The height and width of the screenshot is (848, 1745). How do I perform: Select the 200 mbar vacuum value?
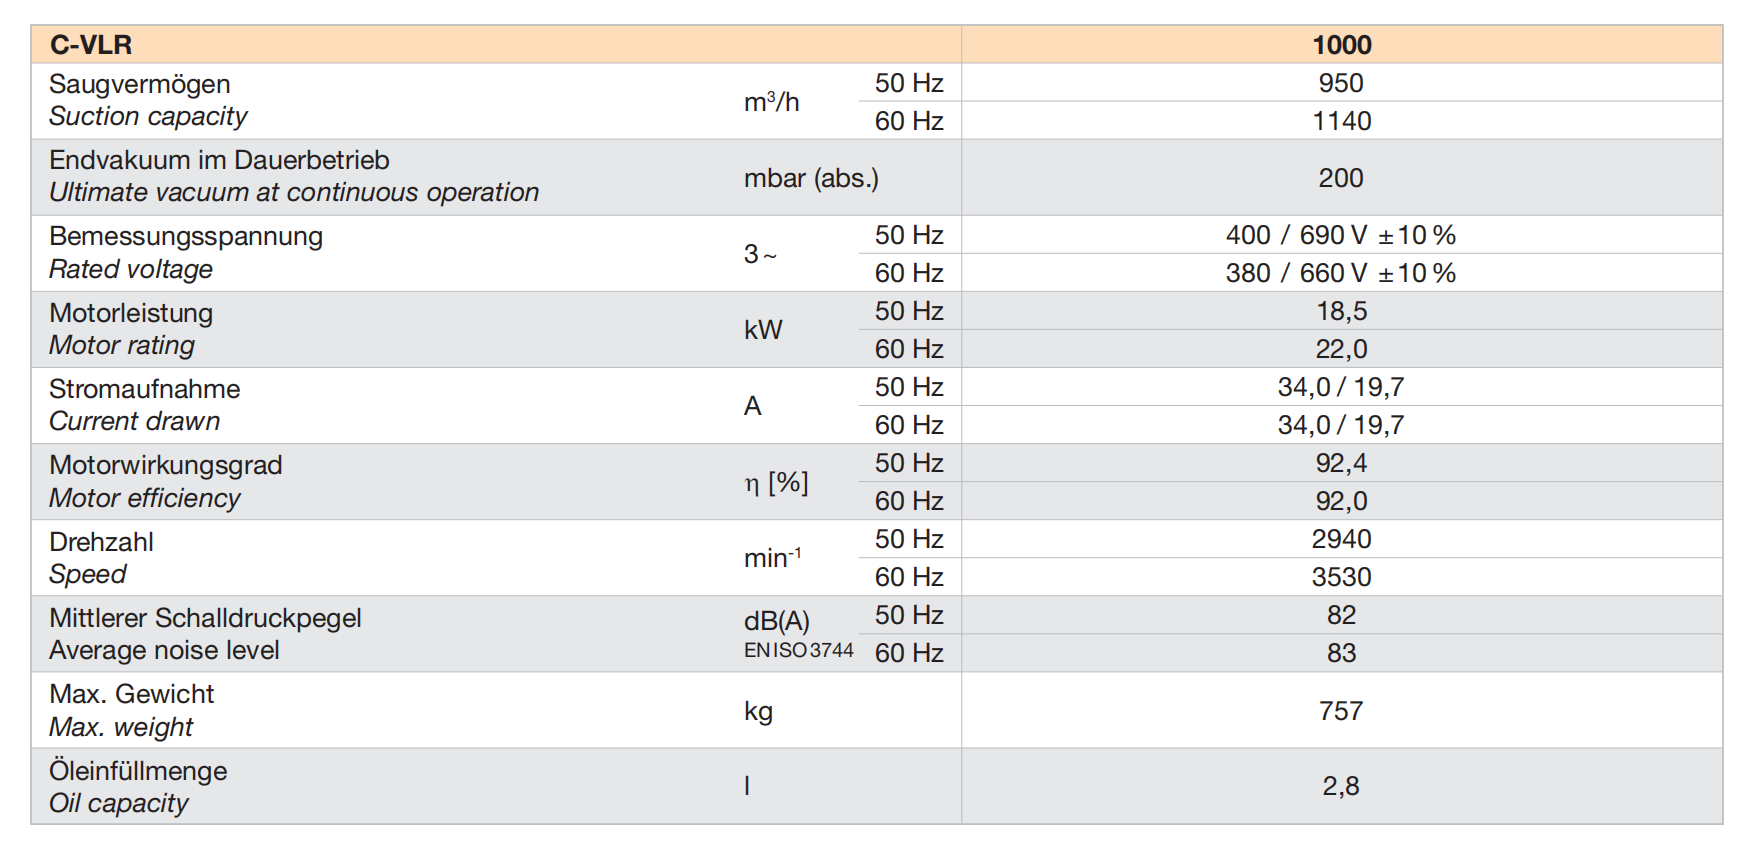[1341, 178]
